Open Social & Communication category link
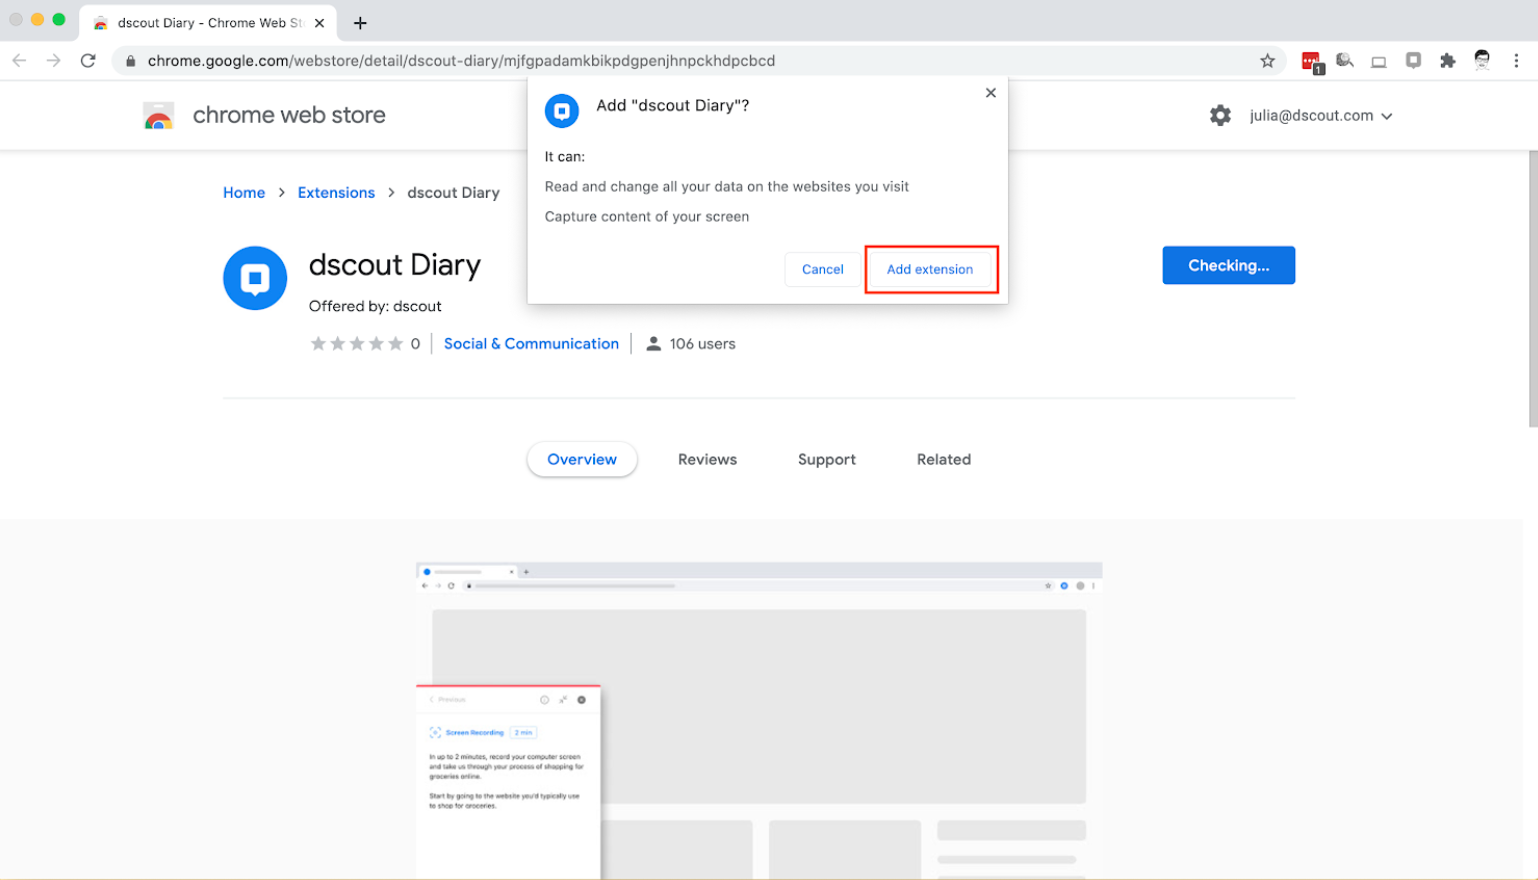Screen dimensions: 1538x880 click(531, 344)
